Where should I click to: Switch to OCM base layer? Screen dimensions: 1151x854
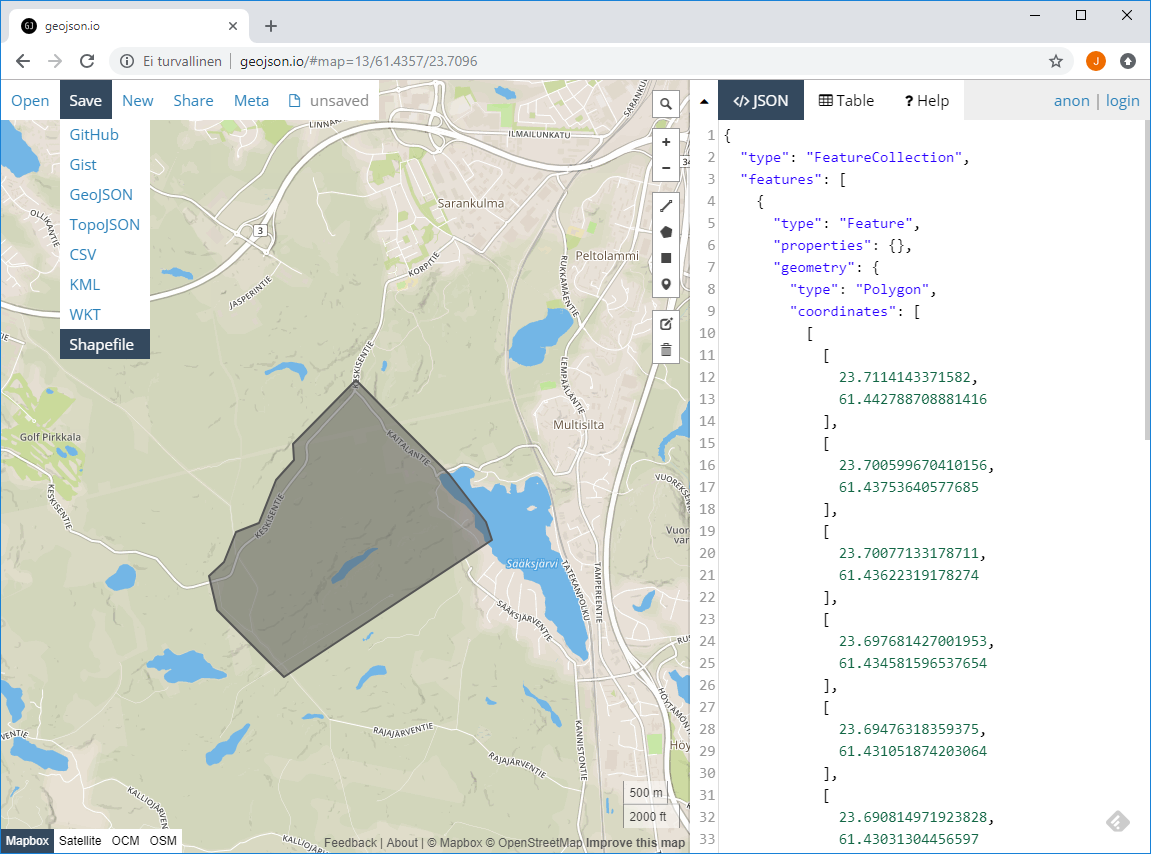(126, 841)
